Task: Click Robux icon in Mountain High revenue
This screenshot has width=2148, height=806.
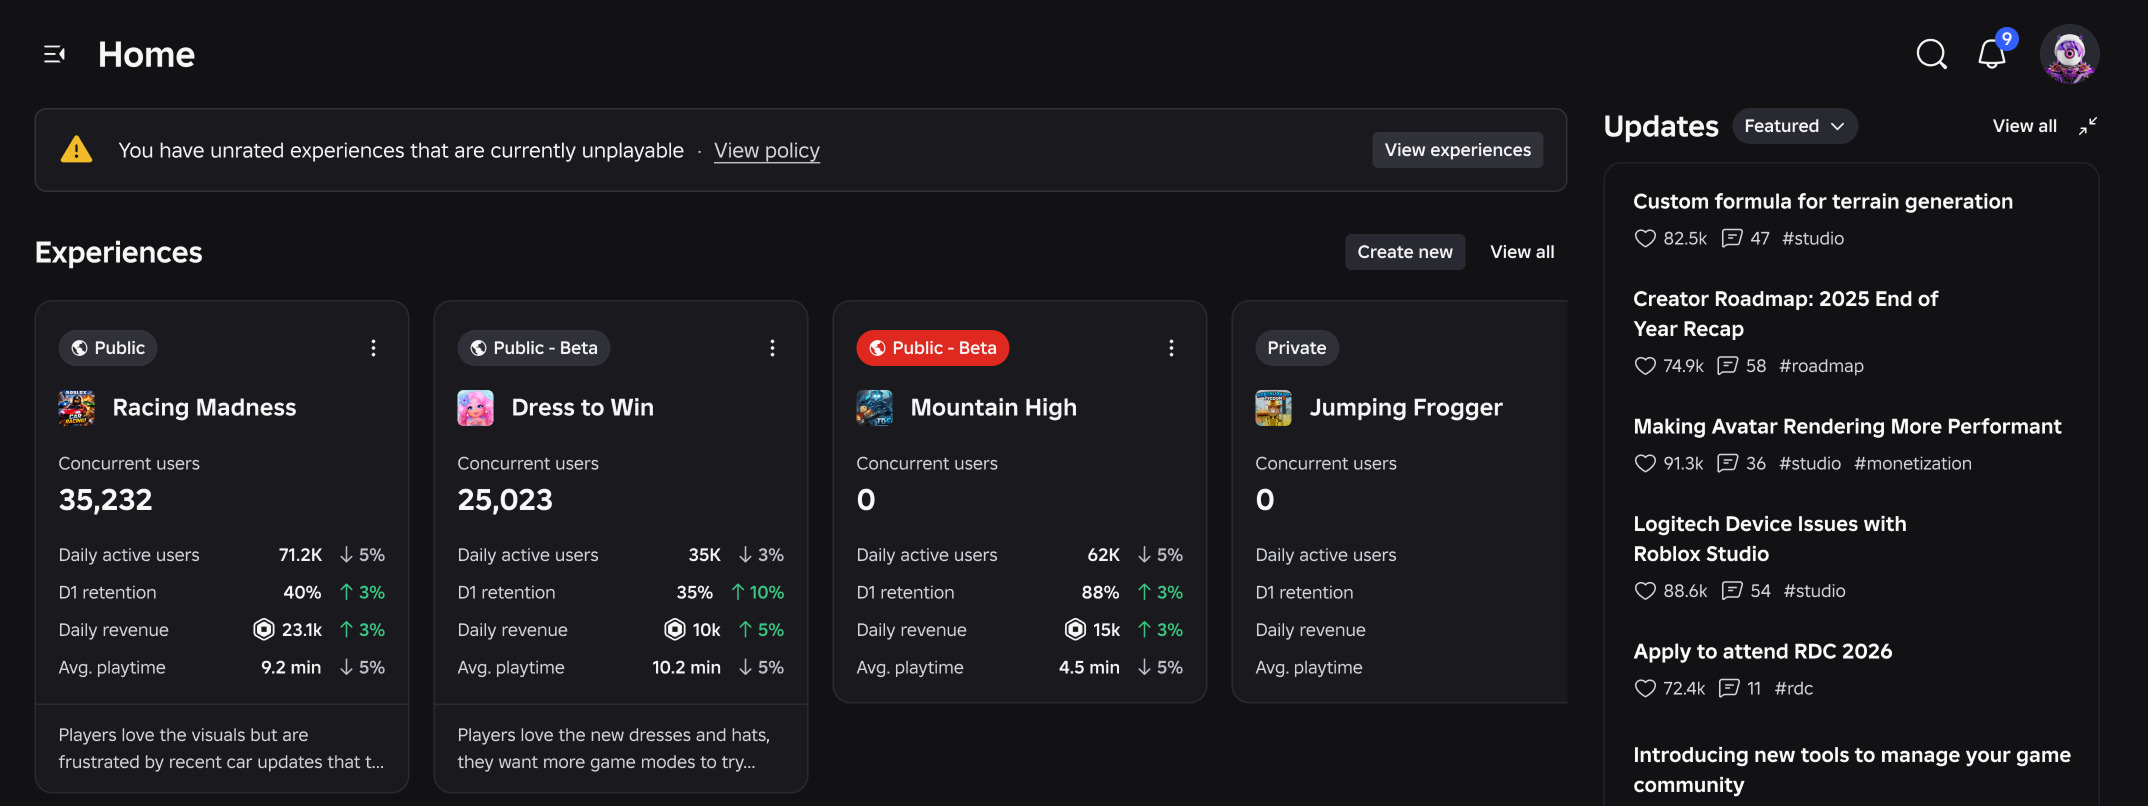Action: pyautogui.click(x=1075, y=629)
